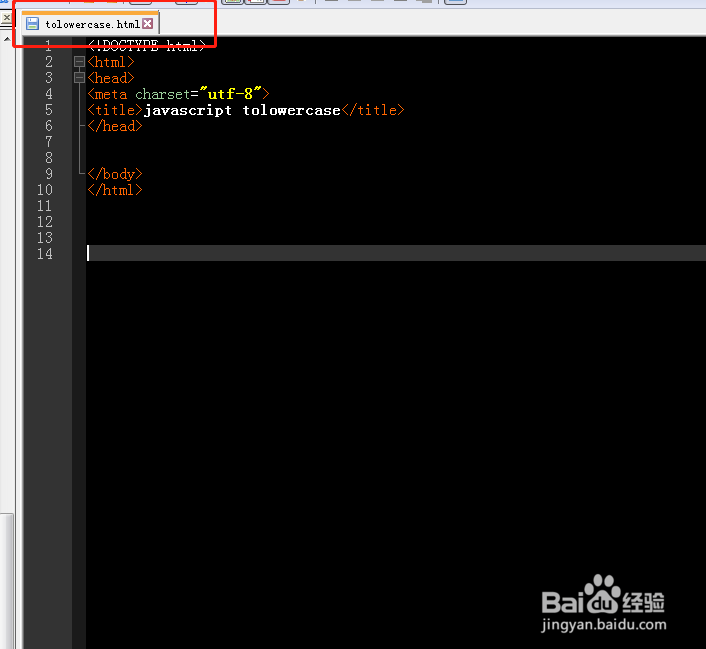Click the opening <title> tag on line 5

click(x=115, y=110)
